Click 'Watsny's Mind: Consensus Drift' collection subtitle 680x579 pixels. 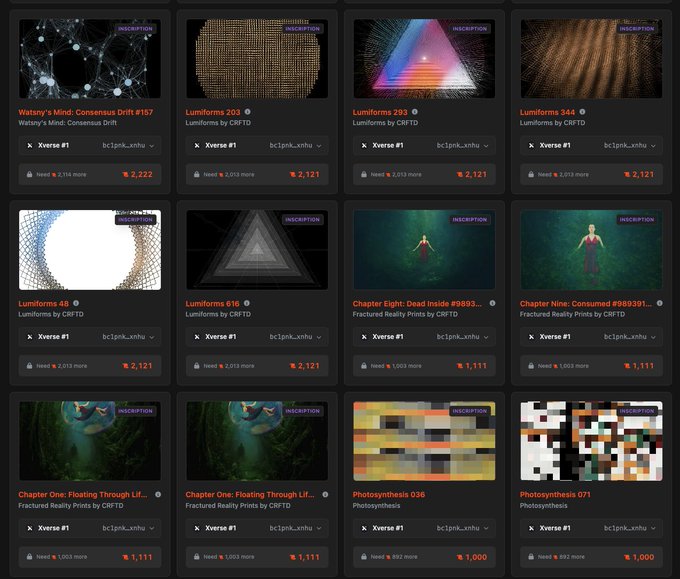click(x=67, y=123)
